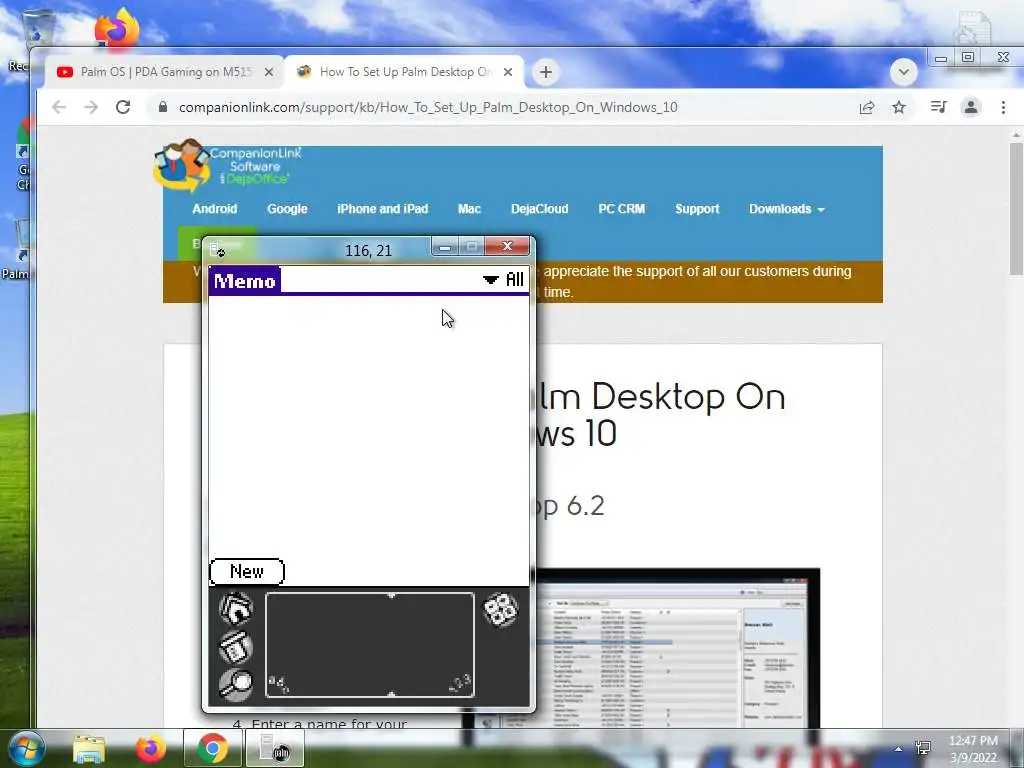Image resolution: width=1024 pixels, height=768 pixels.
Task: Open the DejaCloud nav link
Action: 539,209
